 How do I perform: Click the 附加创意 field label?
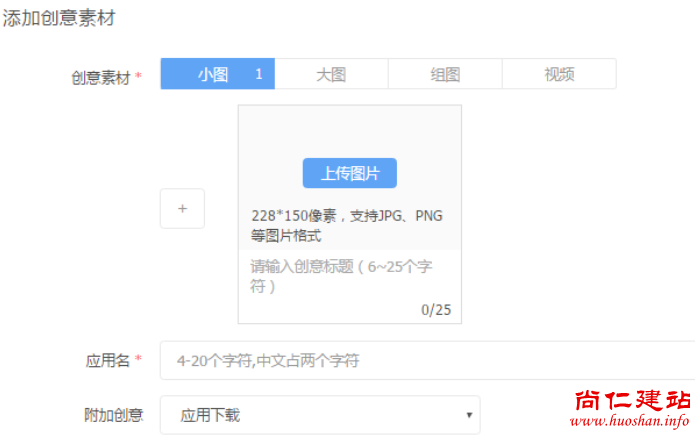114,414
